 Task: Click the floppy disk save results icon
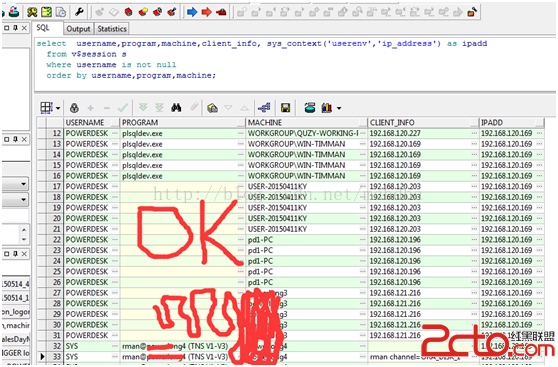click(285, 108)
